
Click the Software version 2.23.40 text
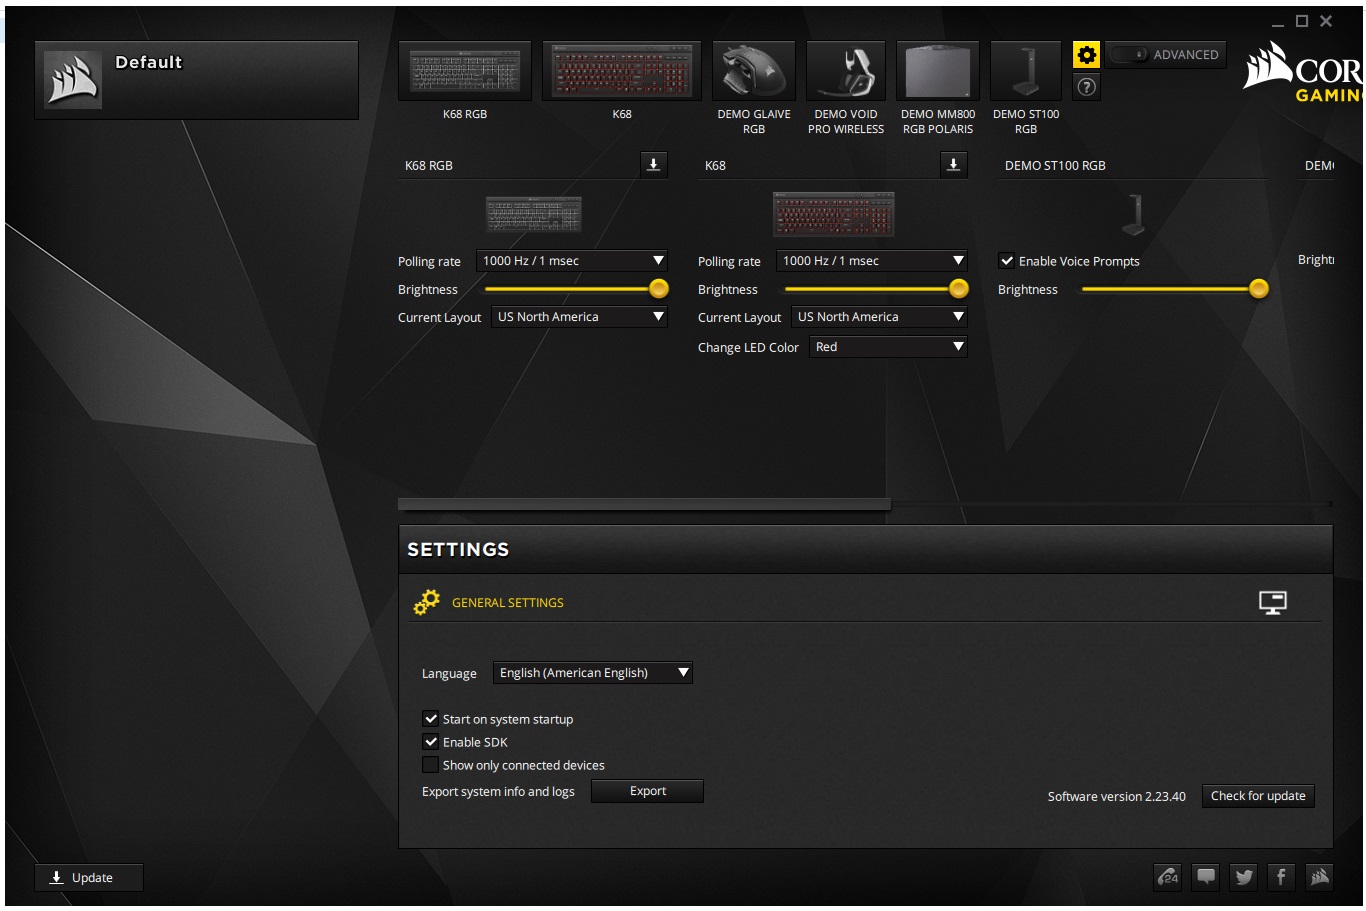pyautogui.click(x=1116, y=797)
